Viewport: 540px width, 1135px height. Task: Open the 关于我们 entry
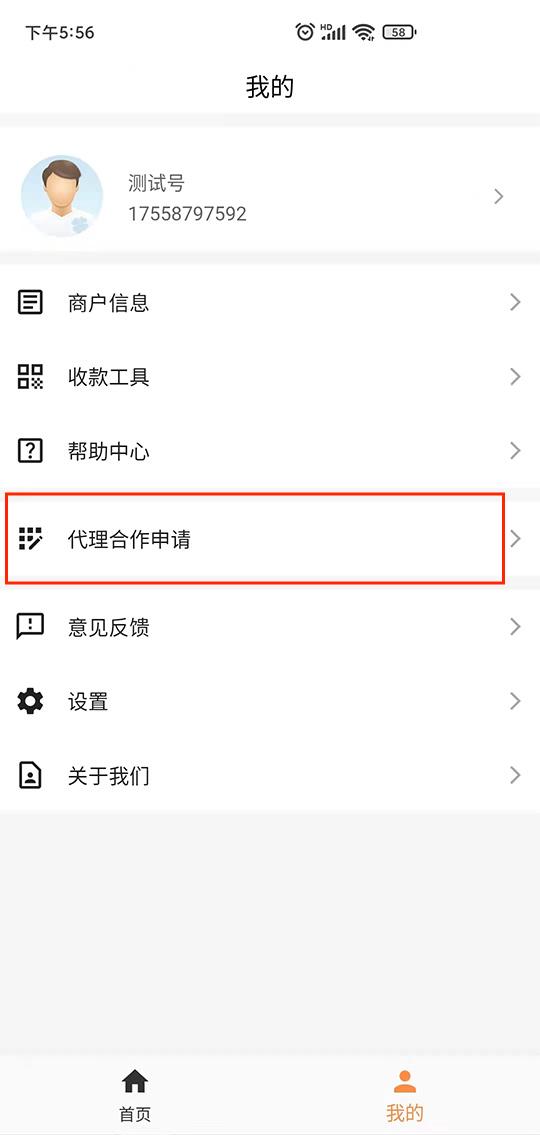click(x=270, y=776)
